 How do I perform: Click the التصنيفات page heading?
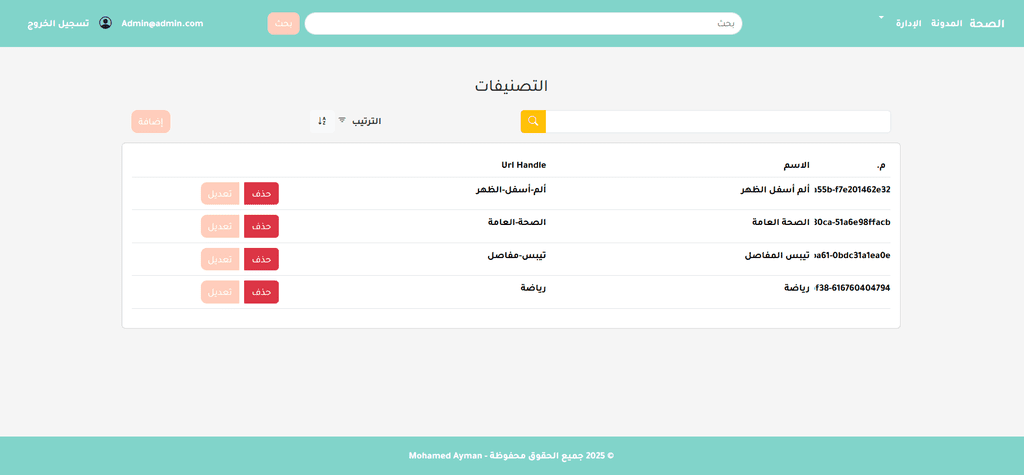click(x=511, y=86)
